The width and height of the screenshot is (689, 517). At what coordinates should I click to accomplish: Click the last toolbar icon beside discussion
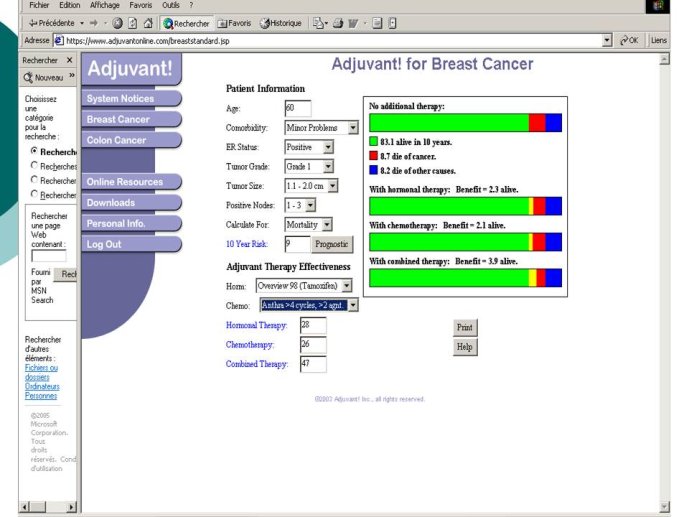point(392,23)
